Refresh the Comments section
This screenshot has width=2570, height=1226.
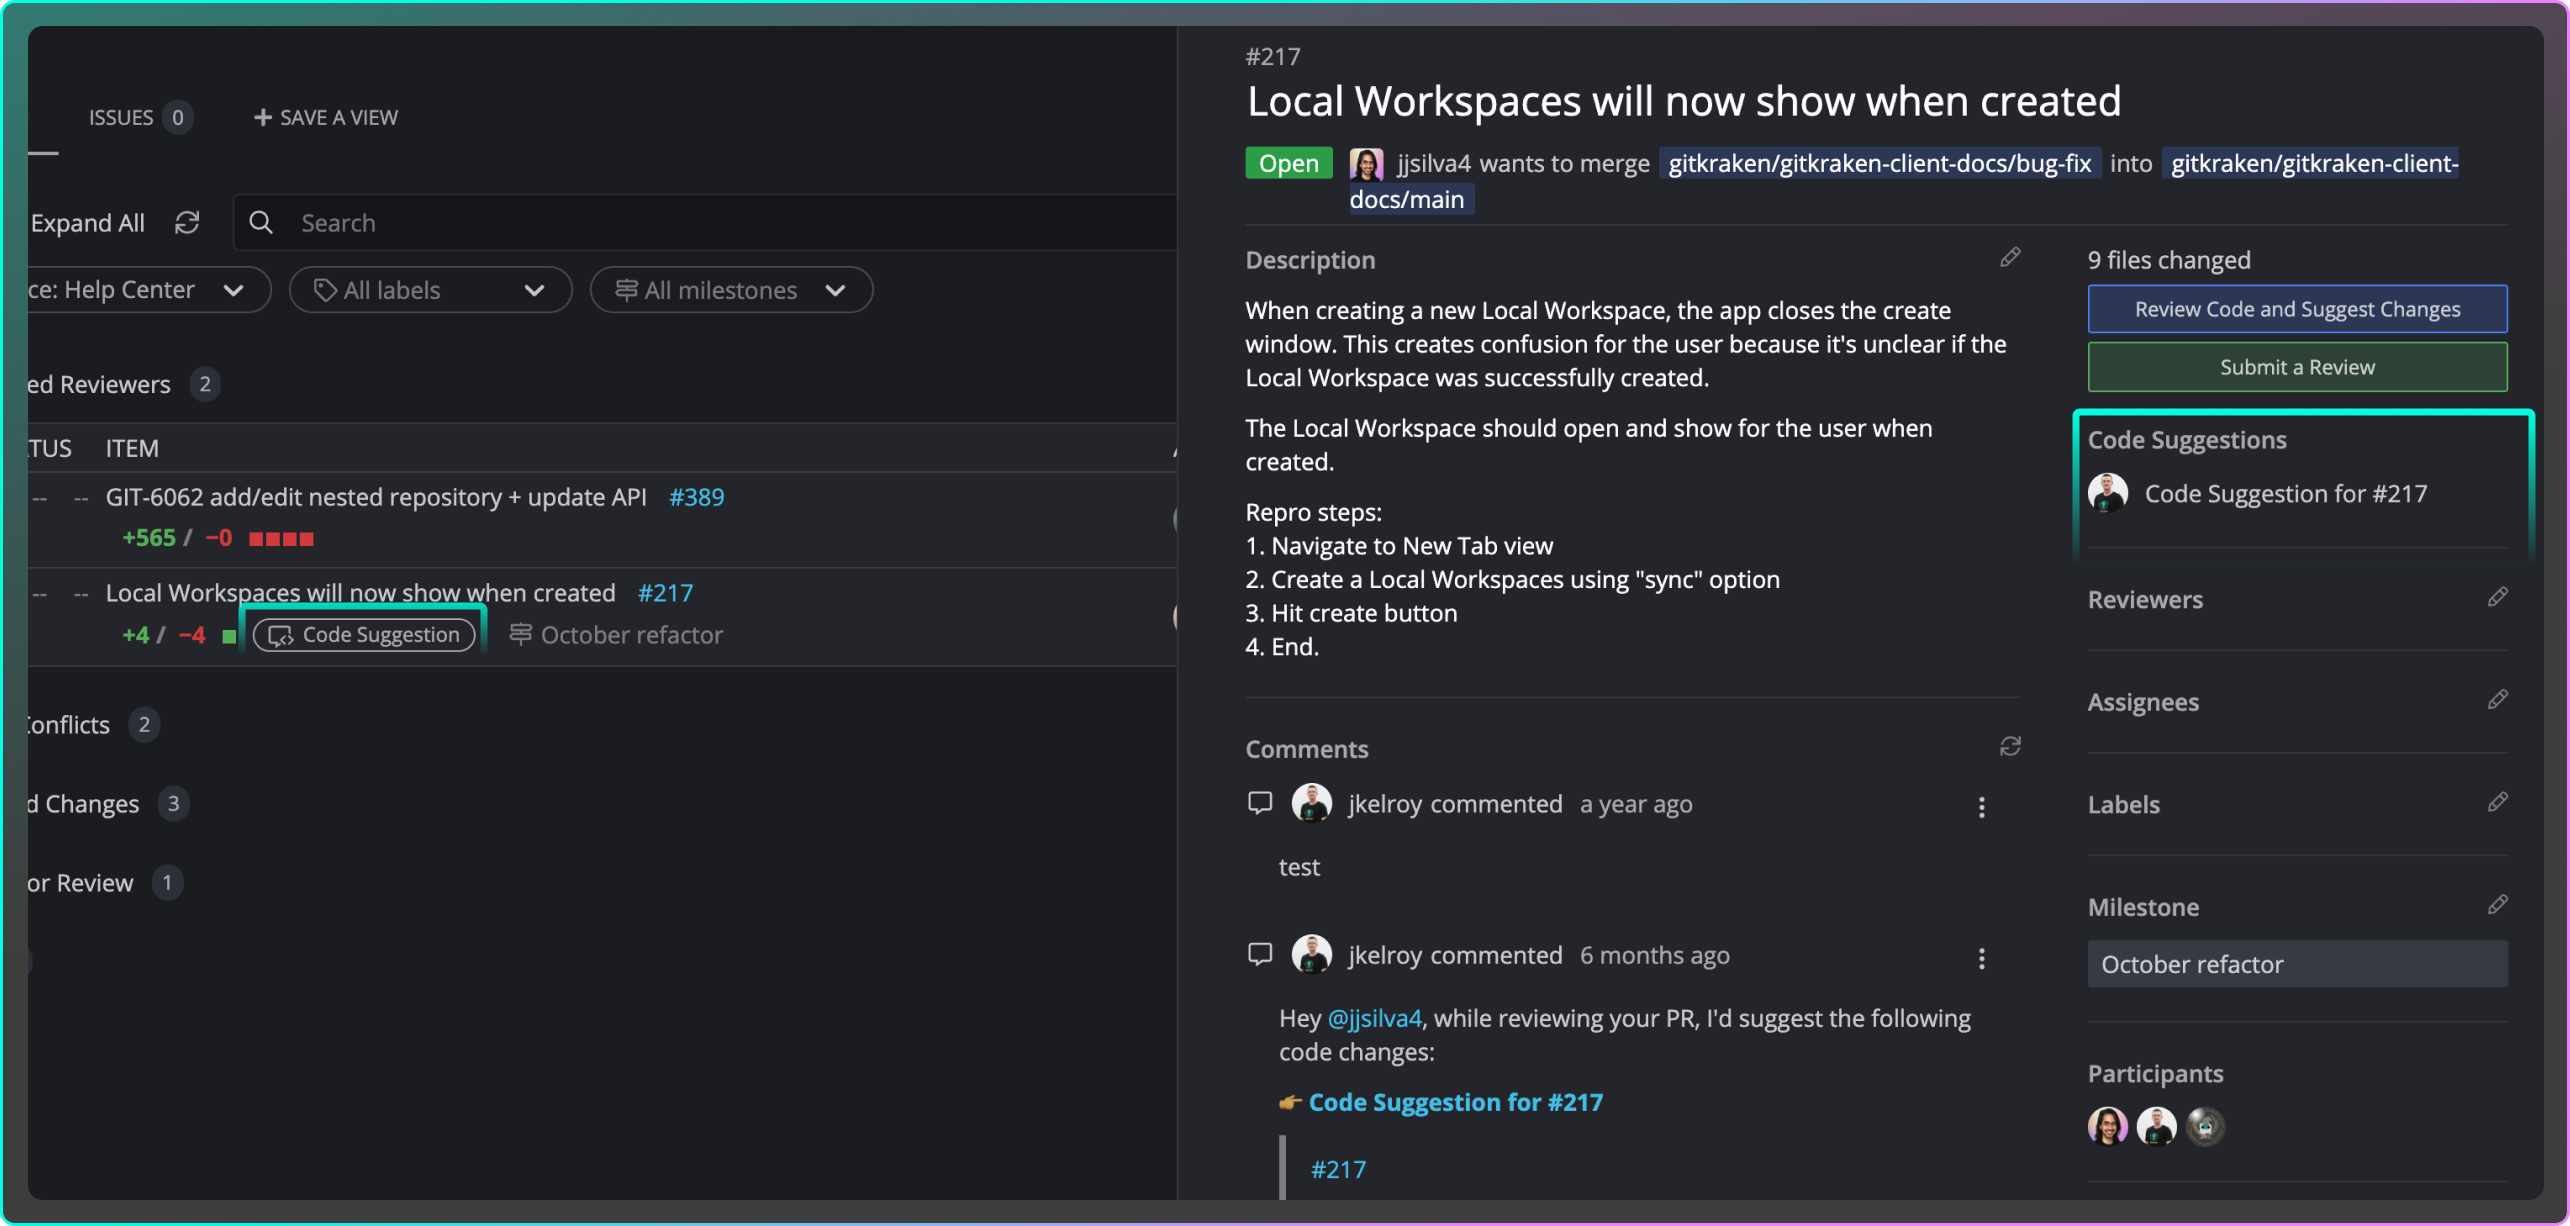(x=2011, y=747)
